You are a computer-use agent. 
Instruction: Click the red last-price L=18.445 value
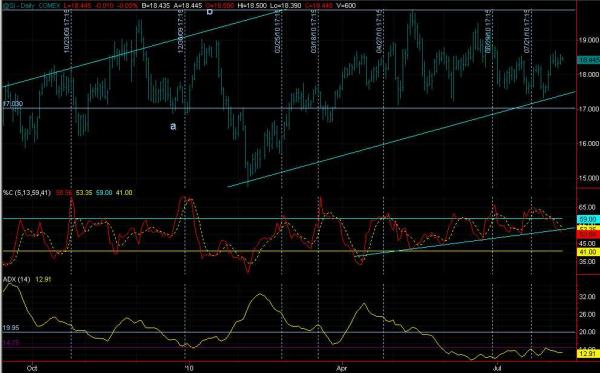78,5
